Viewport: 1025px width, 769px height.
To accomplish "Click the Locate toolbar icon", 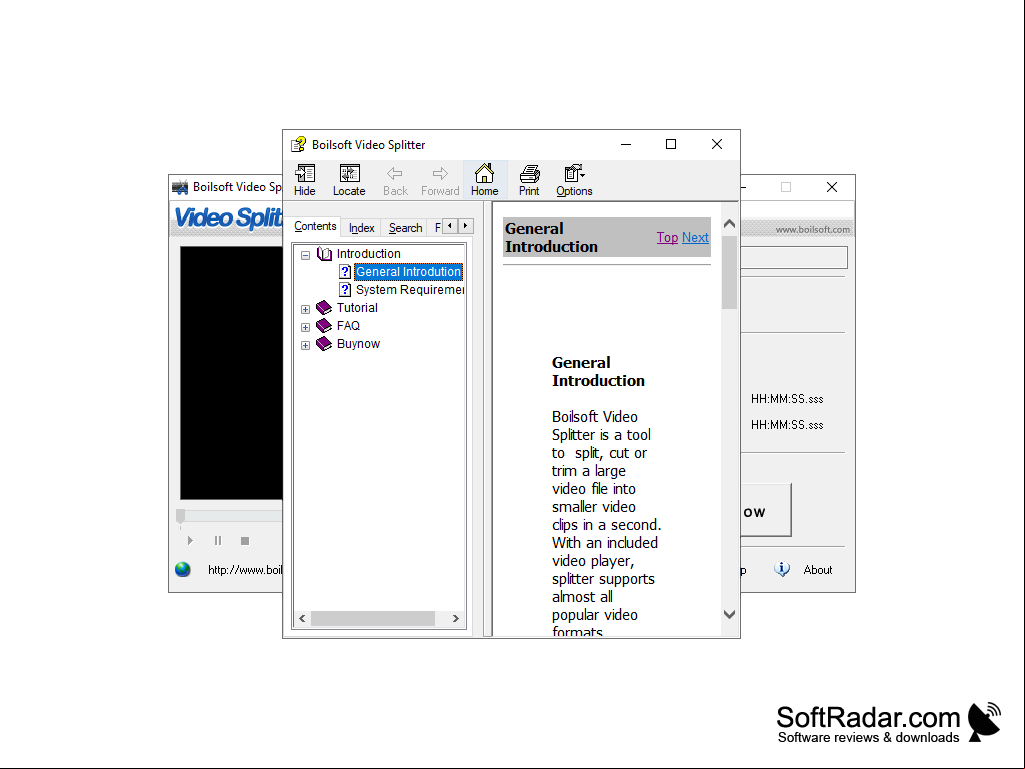I will (349, 180).
